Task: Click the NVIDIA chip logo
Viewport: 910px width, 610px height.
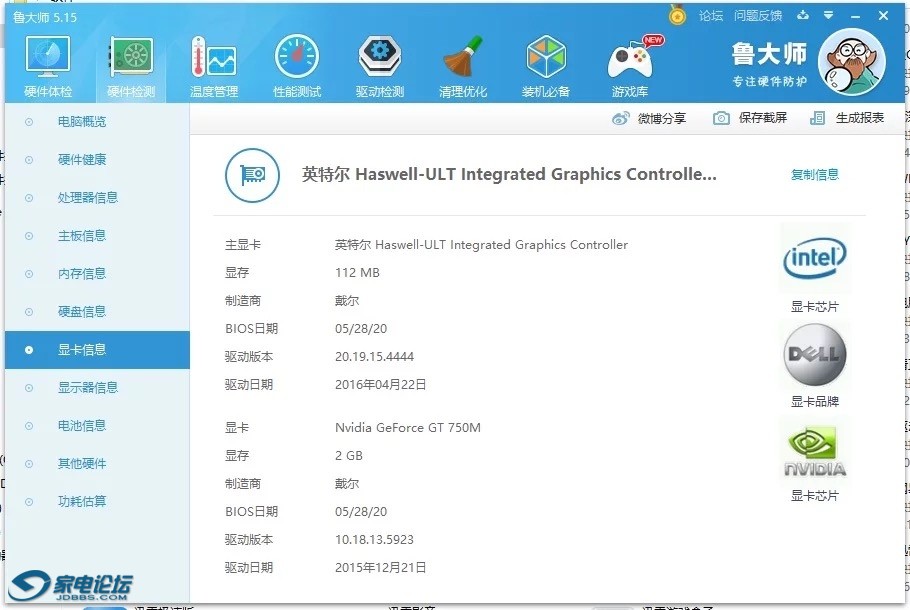Action: click(x=815, y=452)
